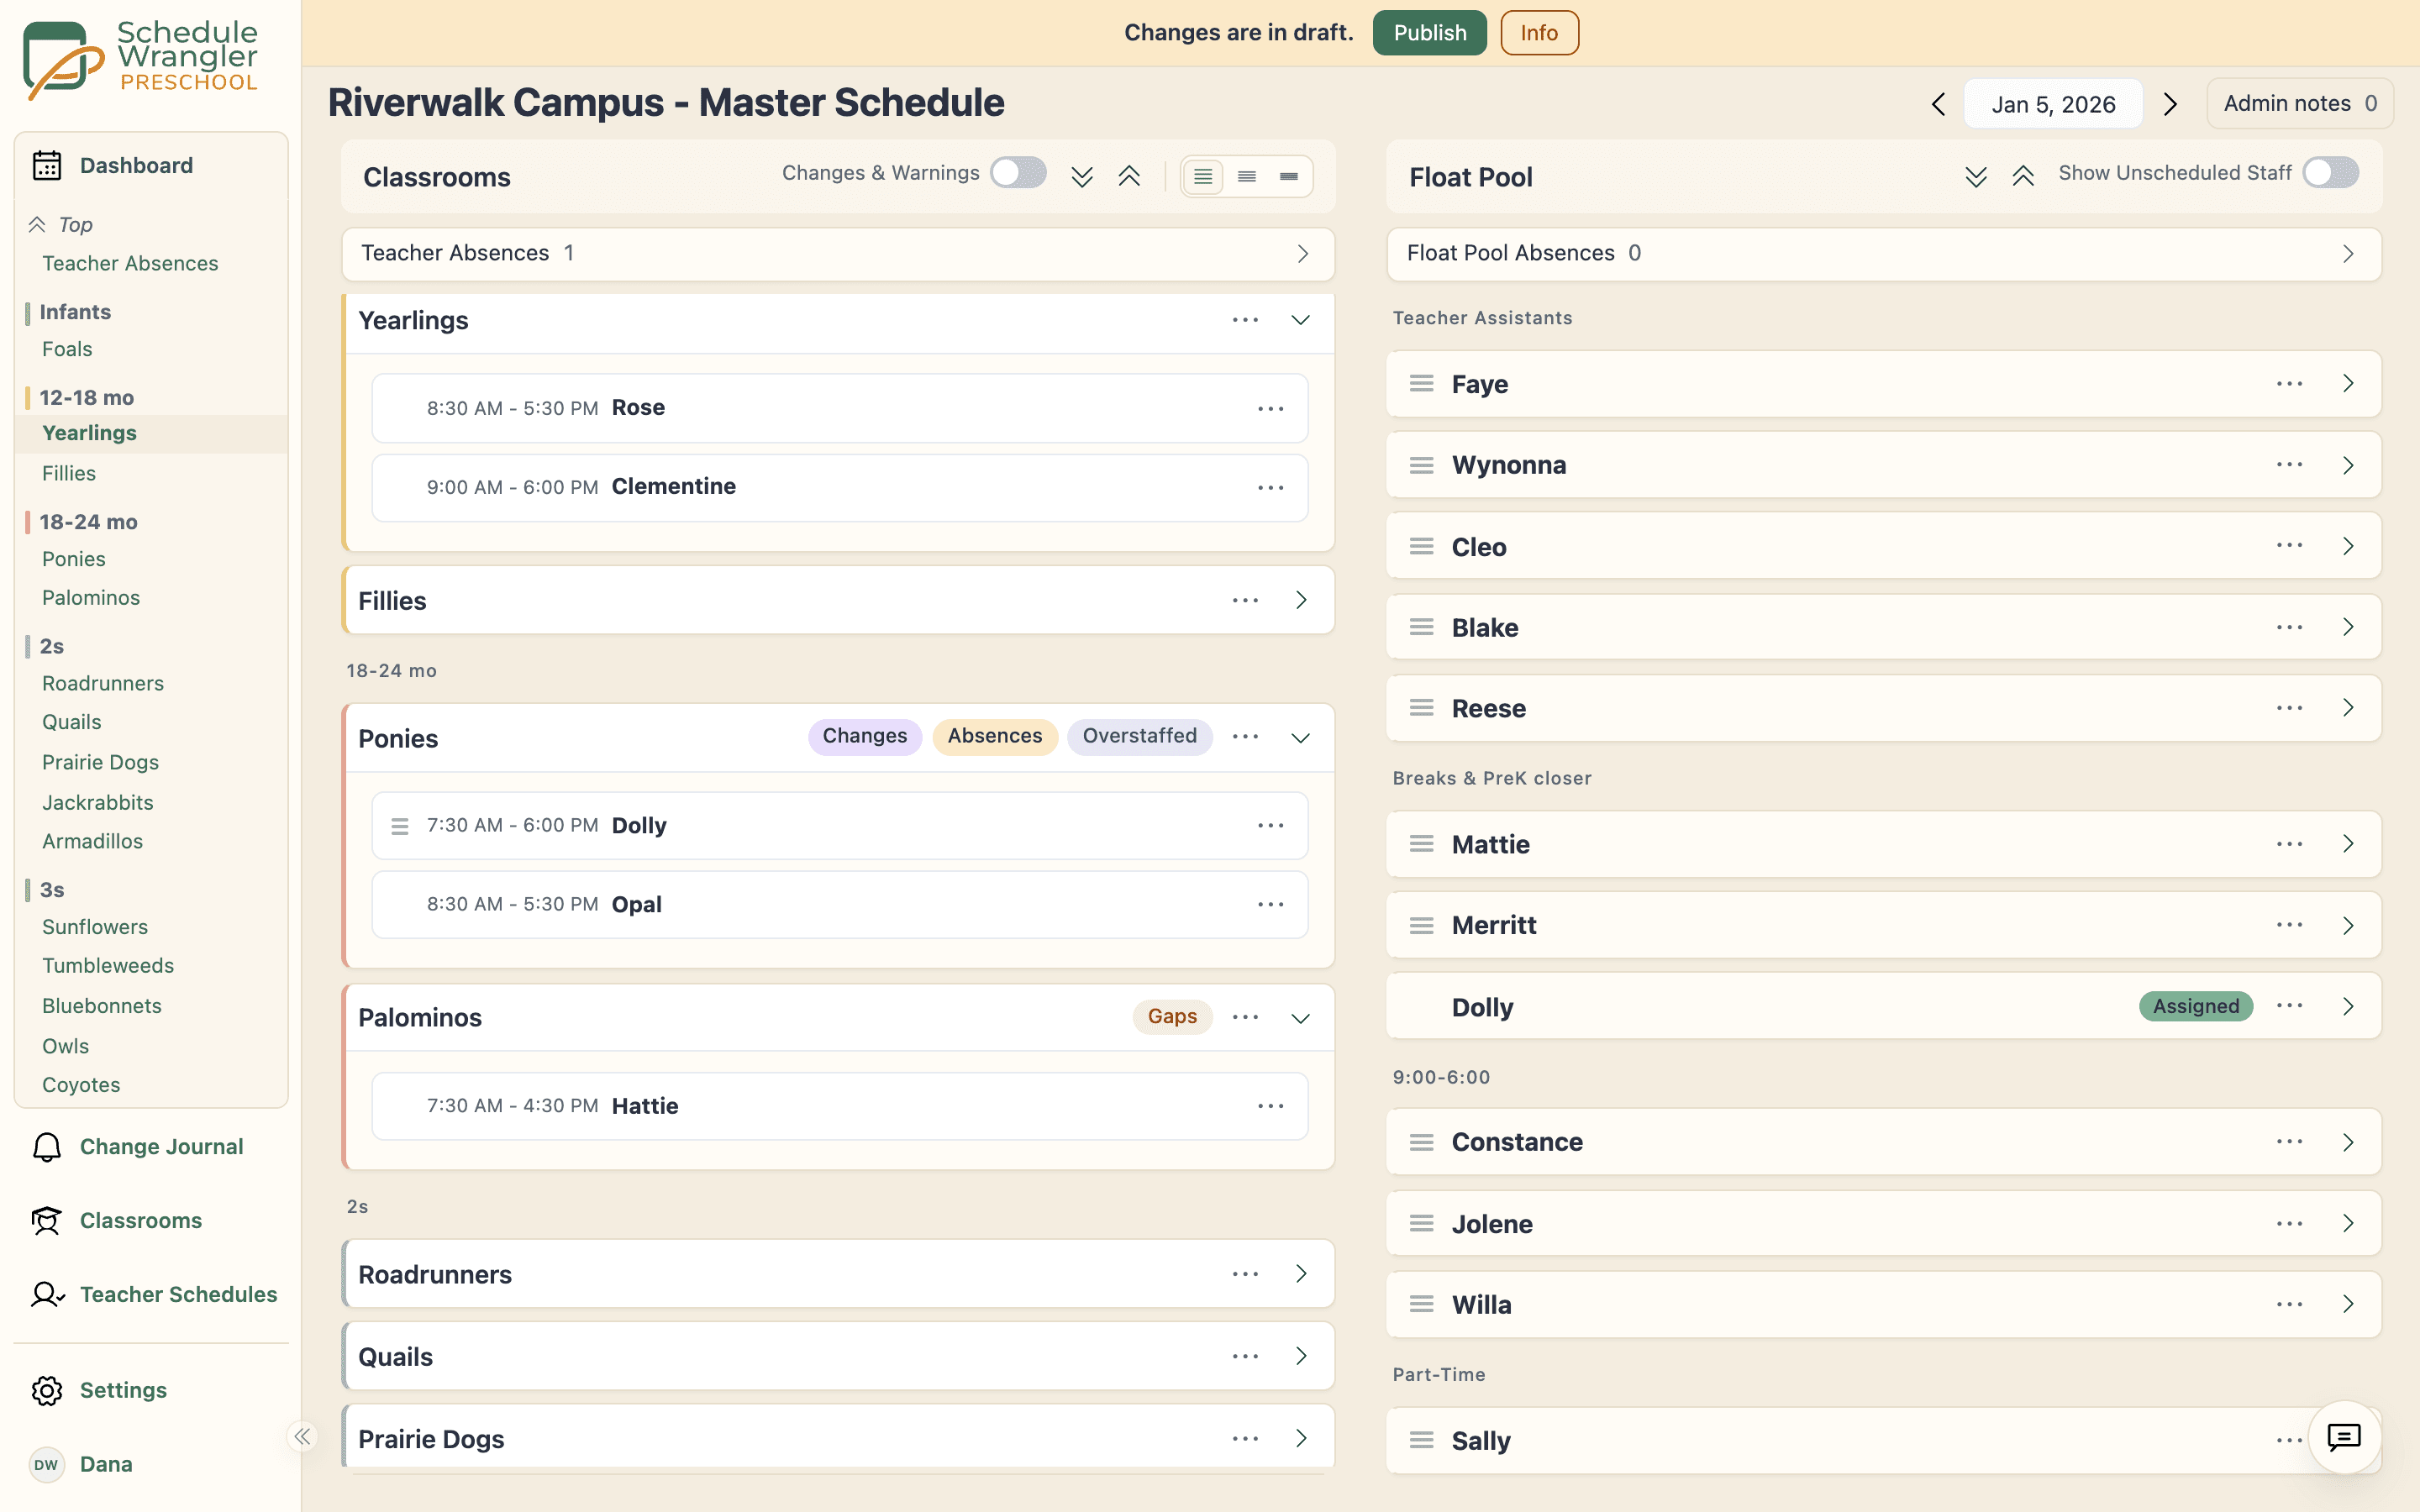Open Constance's three-dot menu
Screen dimensions: 2420x1512
[2290, 1142]
